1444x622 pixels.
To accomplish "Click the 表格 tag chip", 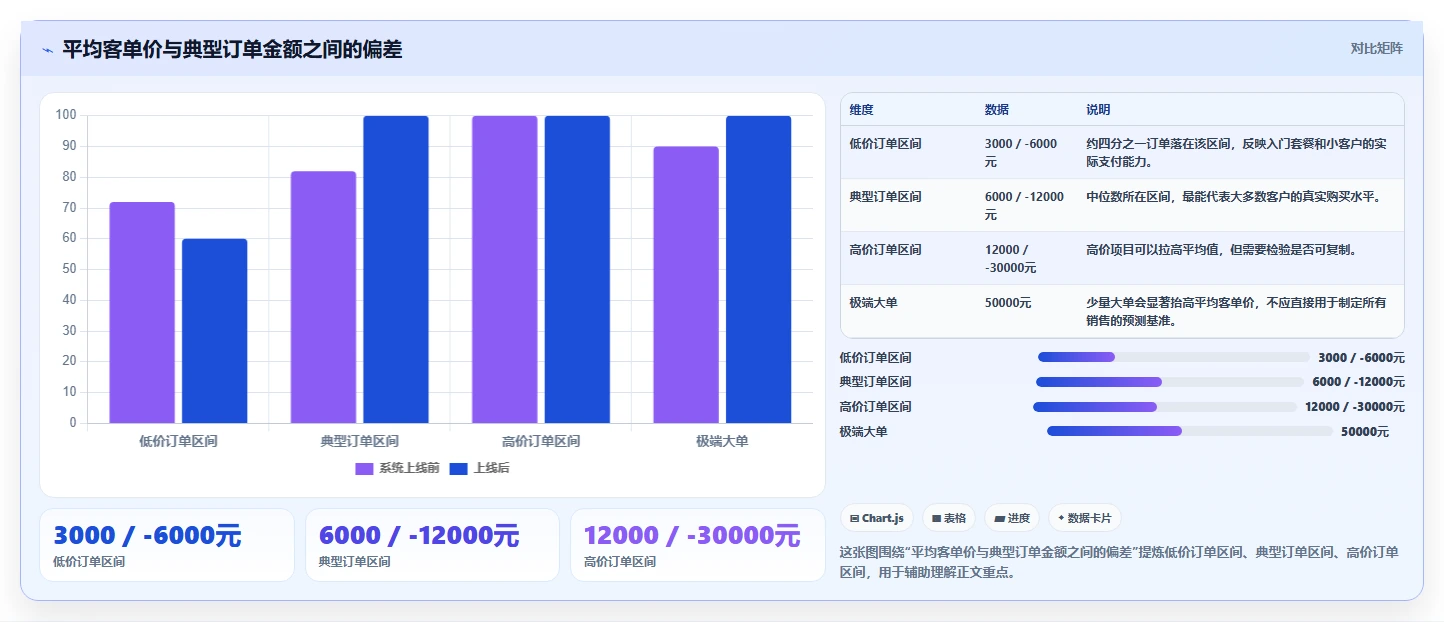I will coord(948,518).
